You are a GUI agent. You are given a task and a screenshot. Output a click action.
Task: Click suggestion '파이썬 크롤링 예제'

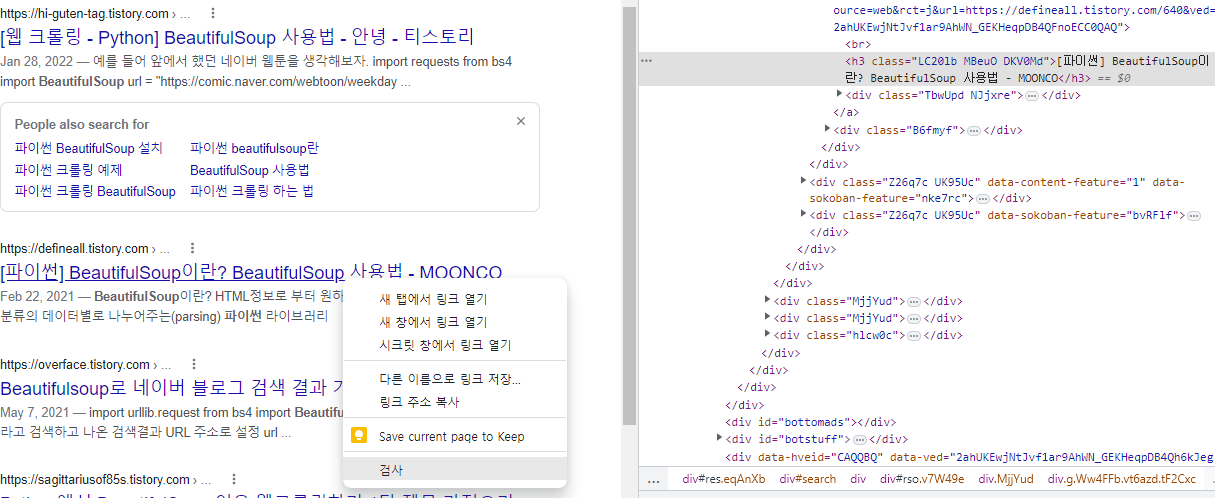click(69, 170)
